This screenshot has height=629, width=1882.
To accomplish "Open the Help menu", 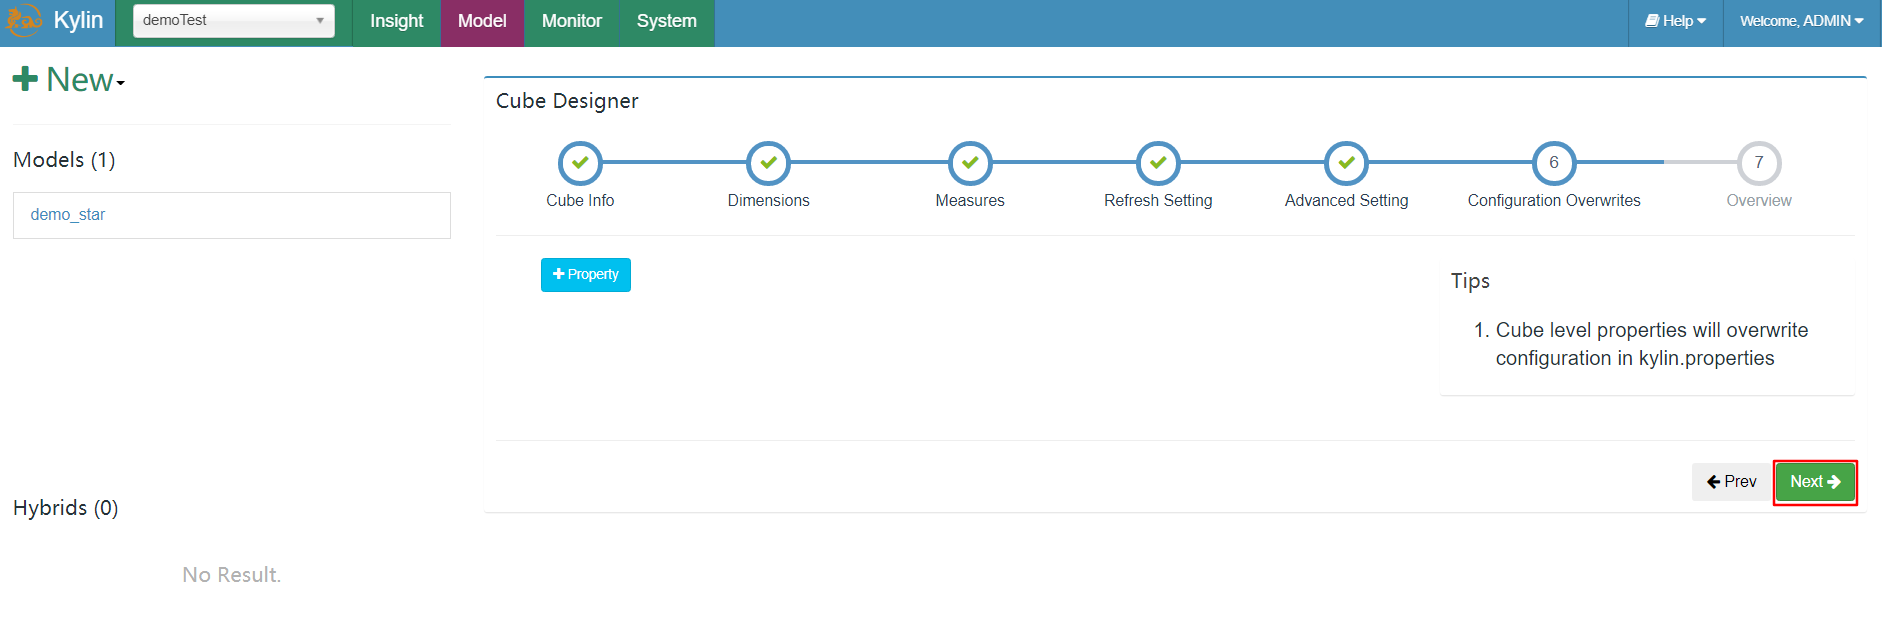I will point(1676,21).
